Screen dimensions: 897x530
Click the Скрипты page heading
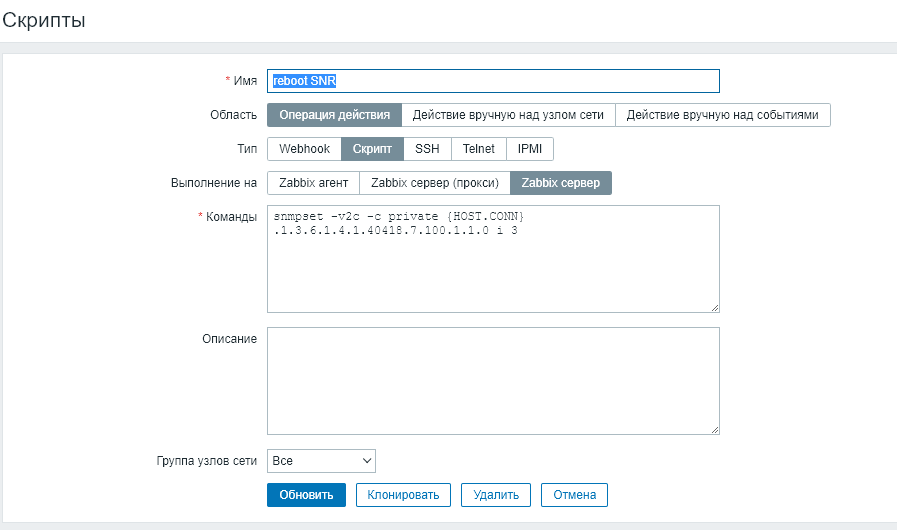coord(44,20)
